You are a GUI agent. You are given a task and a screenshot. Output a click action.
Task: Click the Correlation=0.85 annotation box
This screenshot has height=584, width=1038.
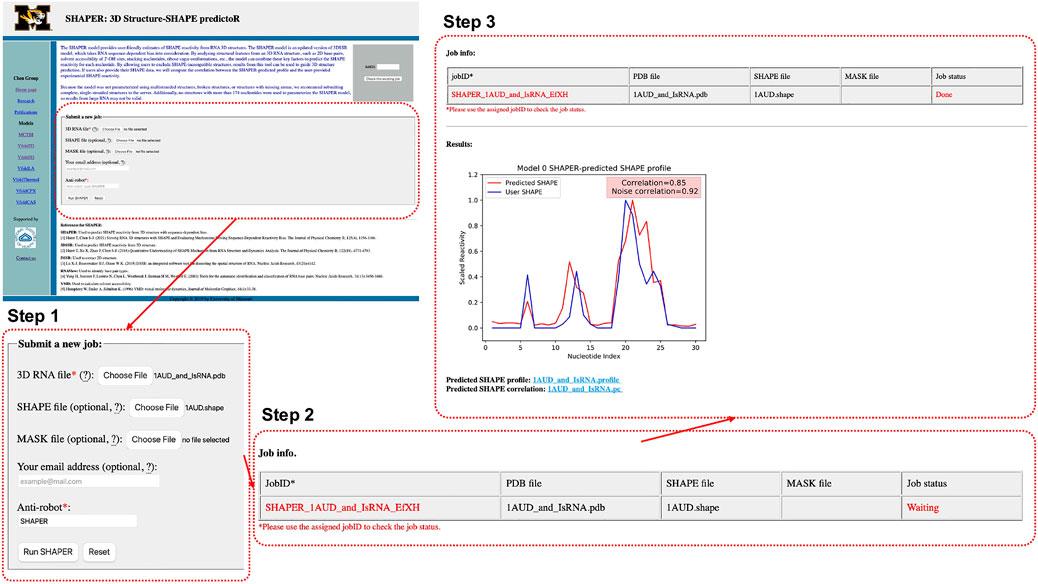coord(654,187)
